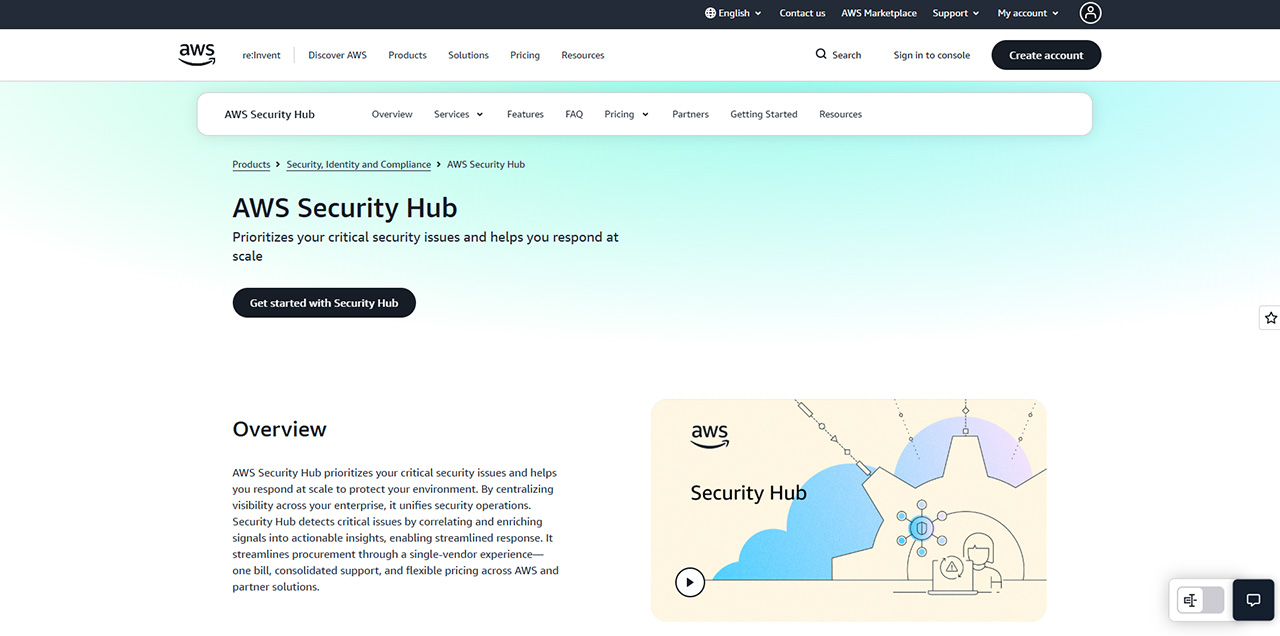
Task: Open the Pricing menu in the main header
Action: point(524,55)
